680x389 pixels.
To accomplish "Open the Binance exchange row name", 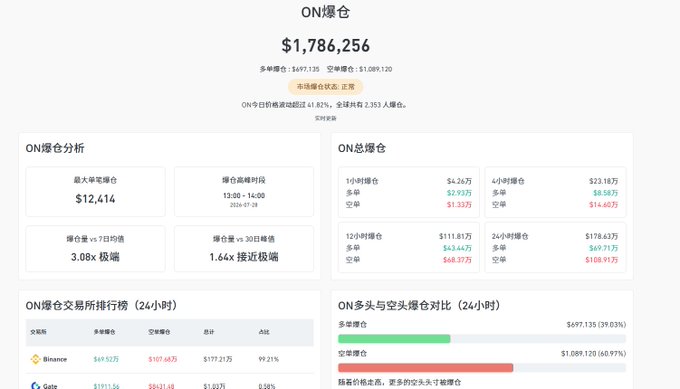I will [55, 359].
